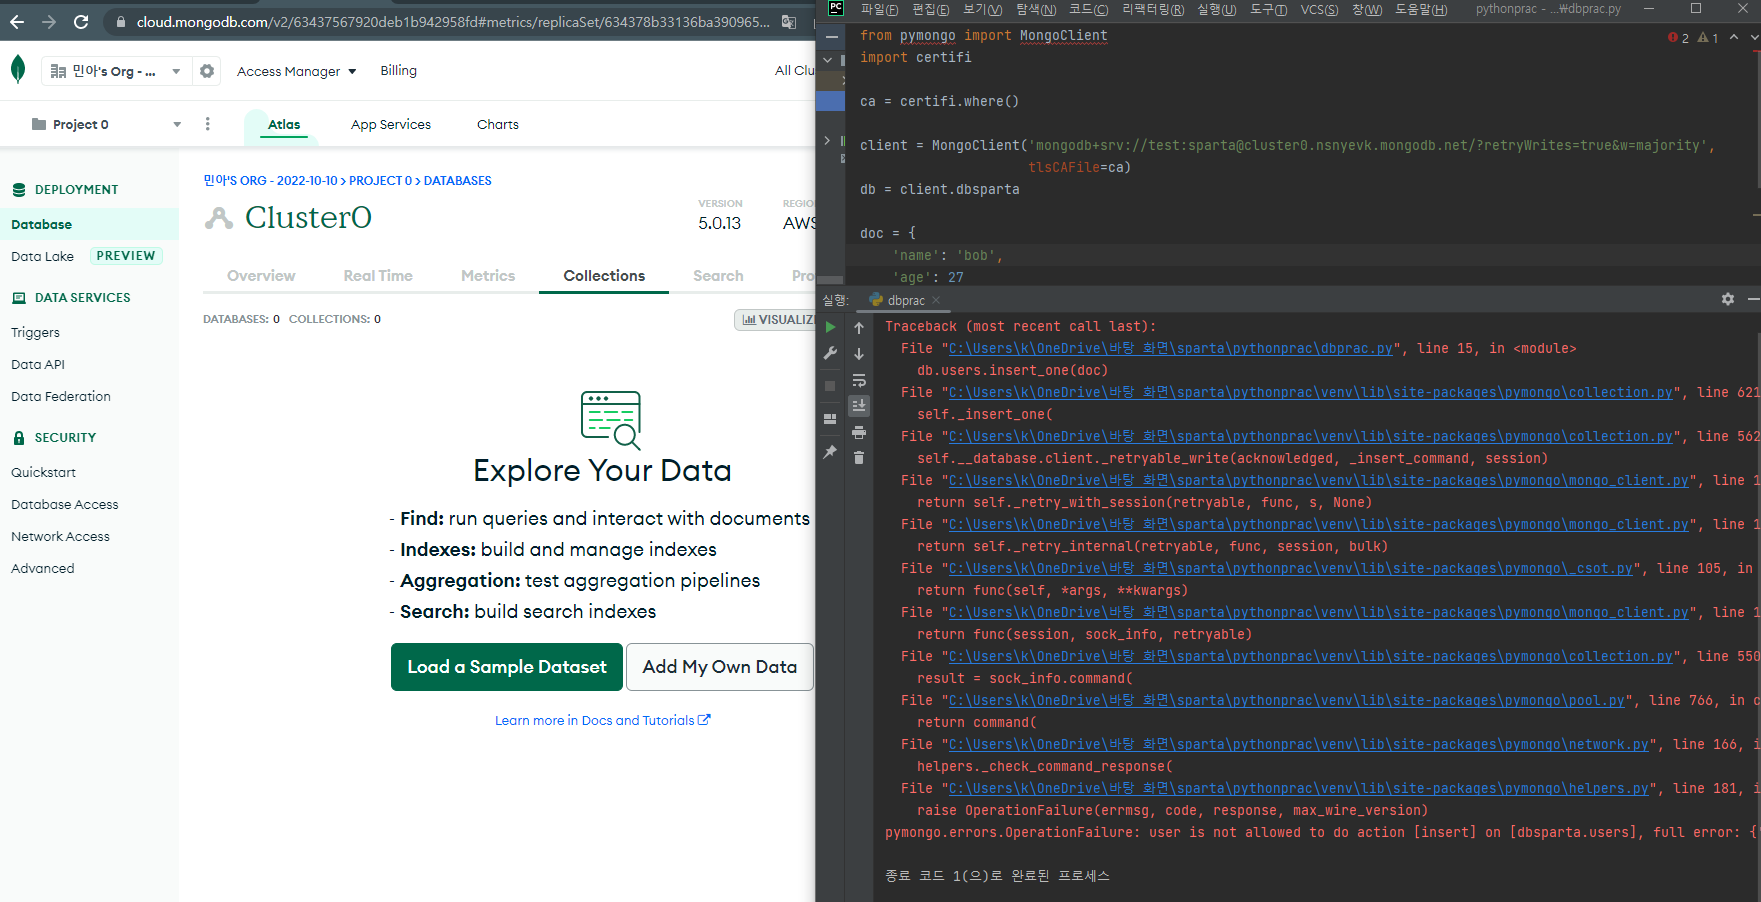Click the wrench icon in Run panel
Viewport: 1761px width, 902px height.
(x=830, y=353)
